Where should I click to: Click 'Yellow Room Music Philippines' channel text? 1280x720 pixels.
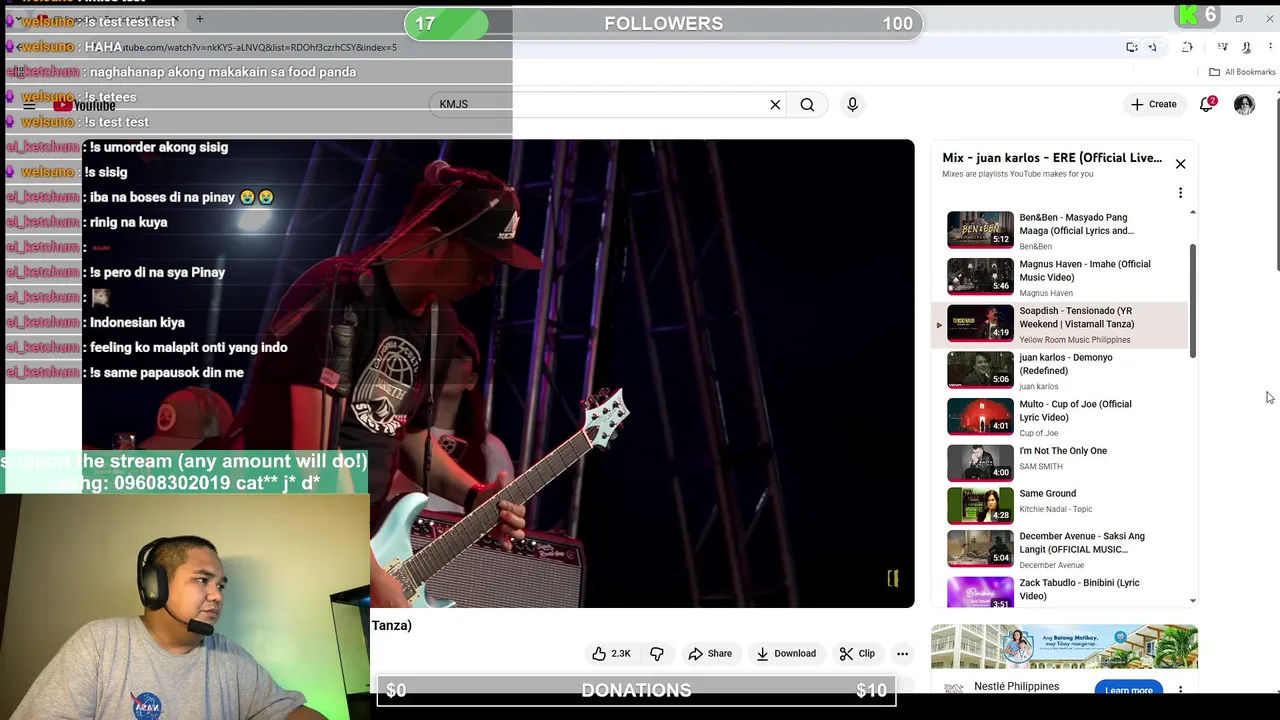tap(1074, 340)
